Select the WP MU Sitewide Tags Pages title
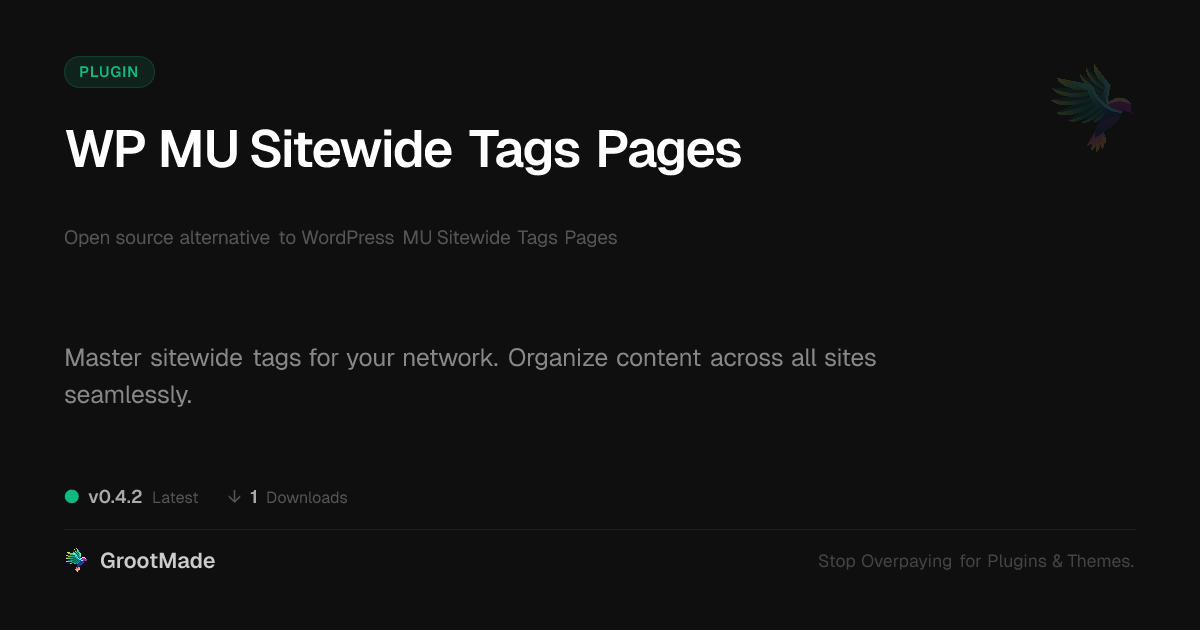The image size is (1200, 630). click(403, 150)
